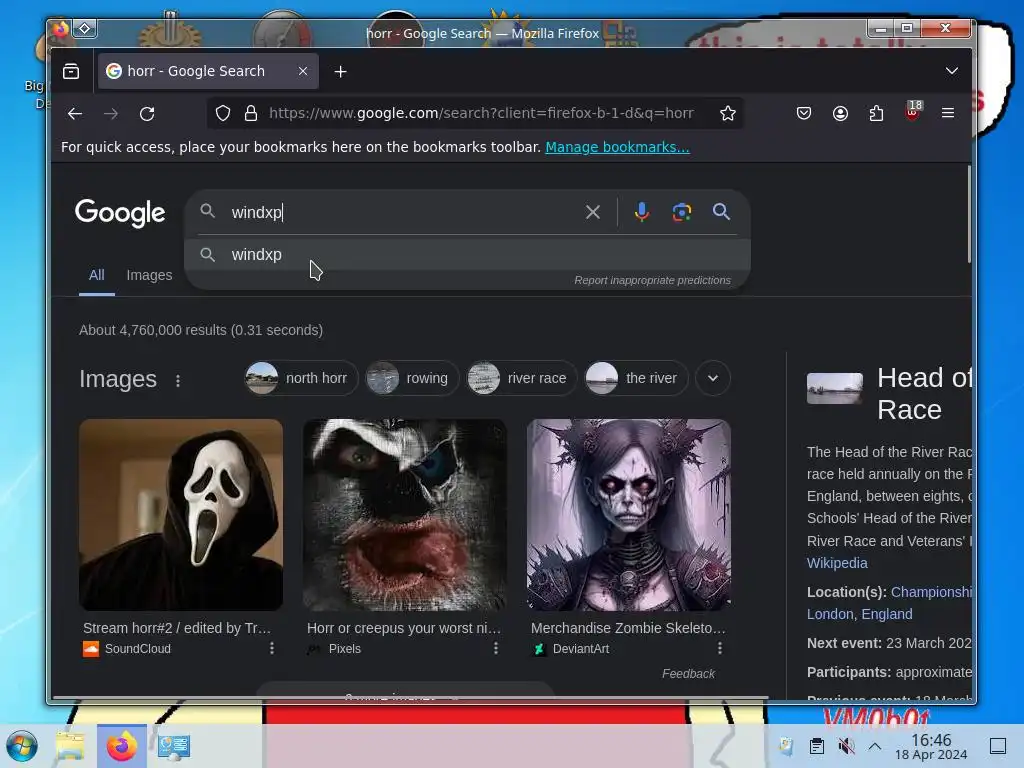Select the windxp search suggestion
The height and width of the screenshot is (768, 1024).
click(x=467, y=255)
